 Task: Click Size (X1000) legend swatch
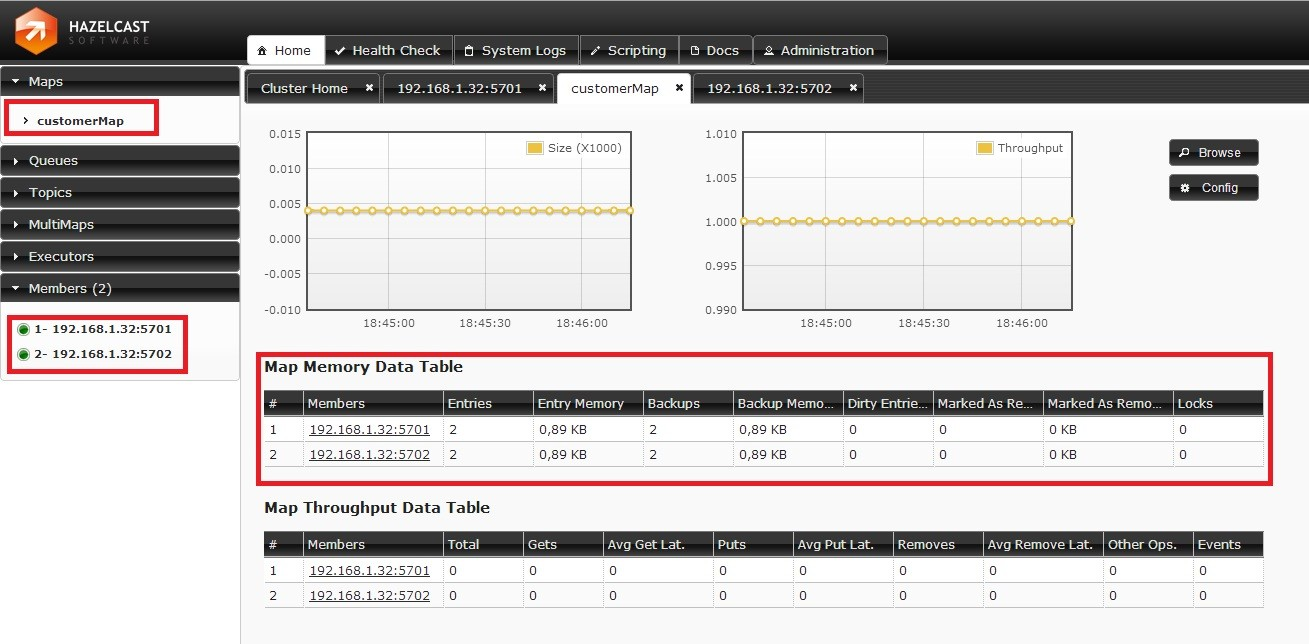tap(535, 148)
